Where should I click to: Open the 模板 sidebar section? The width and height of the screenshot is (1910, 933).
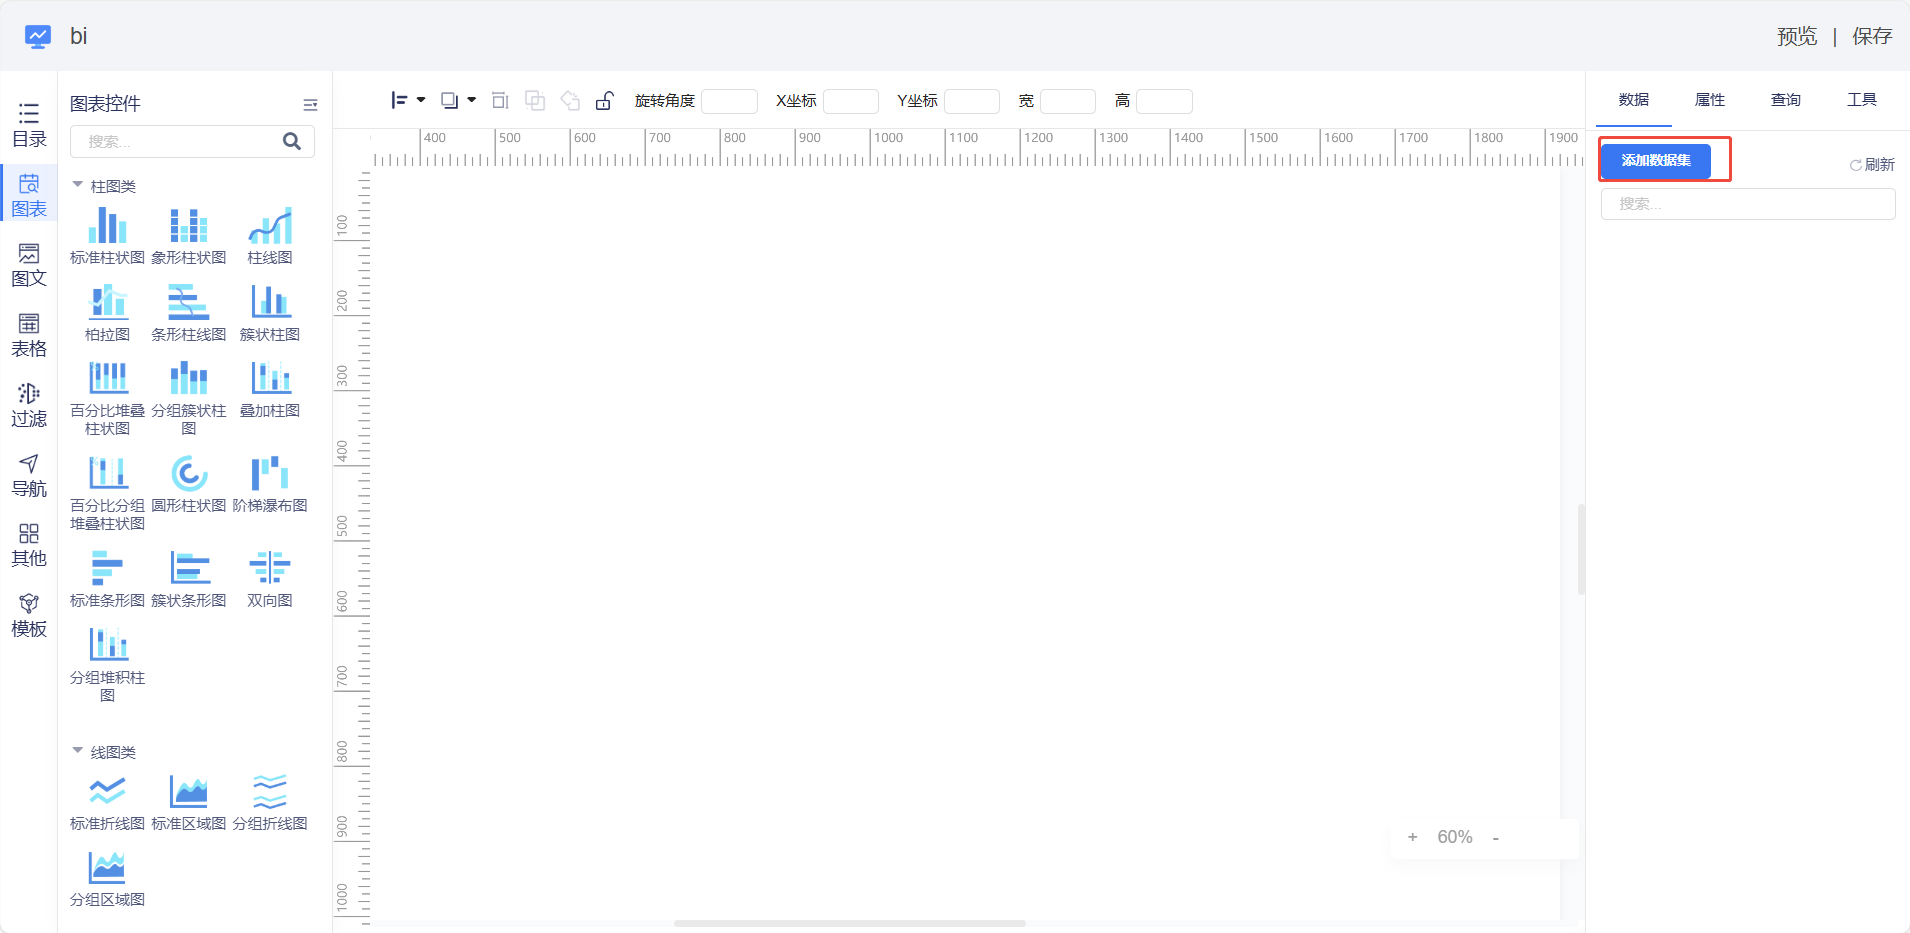click(x=29, y=615)
